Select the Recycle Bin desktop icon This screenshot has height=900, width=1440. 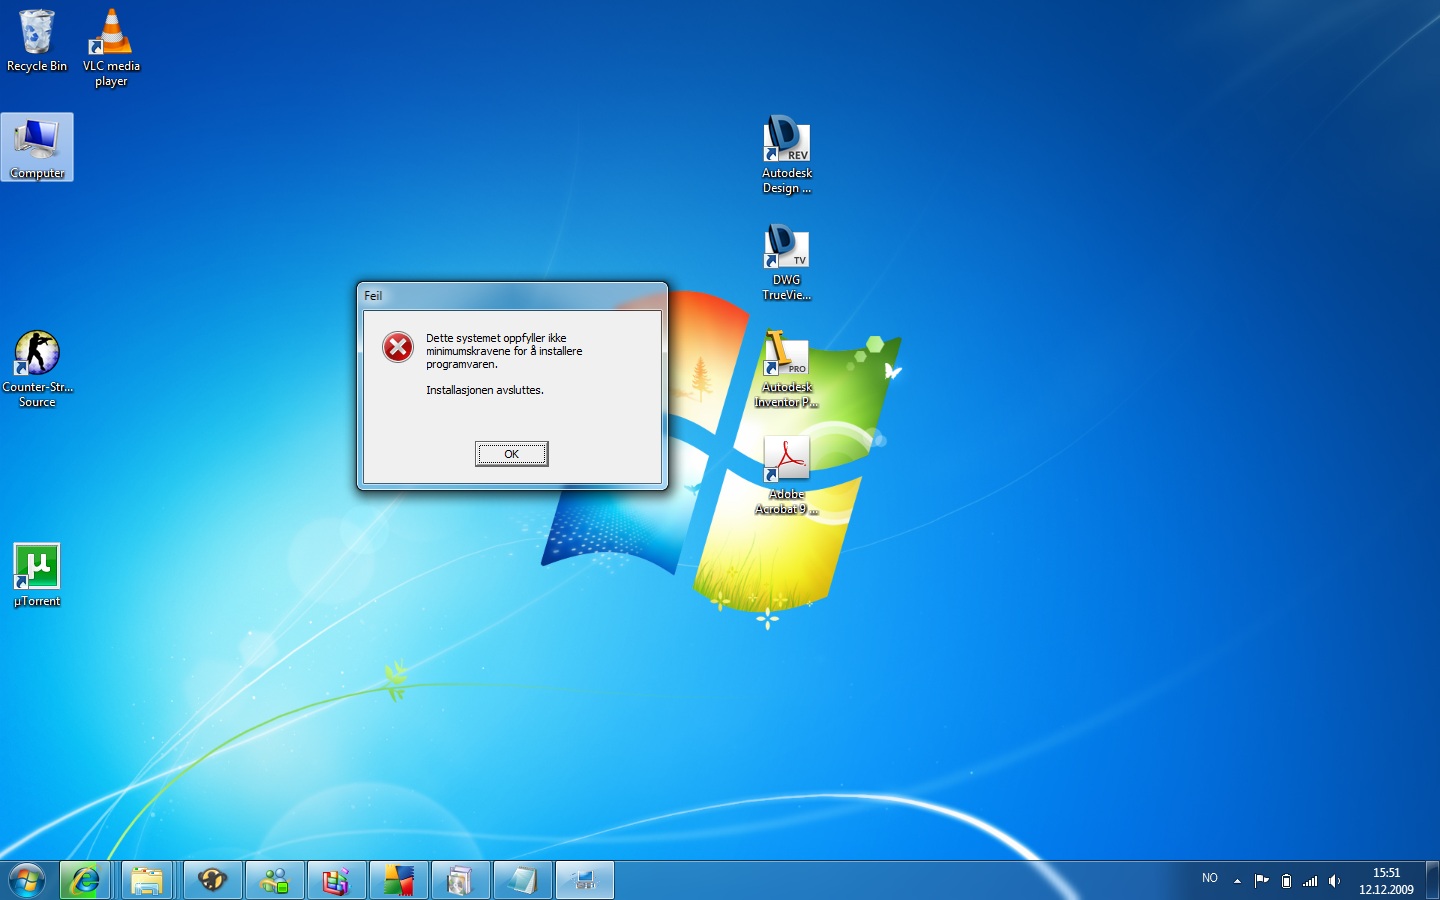pos(37,41)
